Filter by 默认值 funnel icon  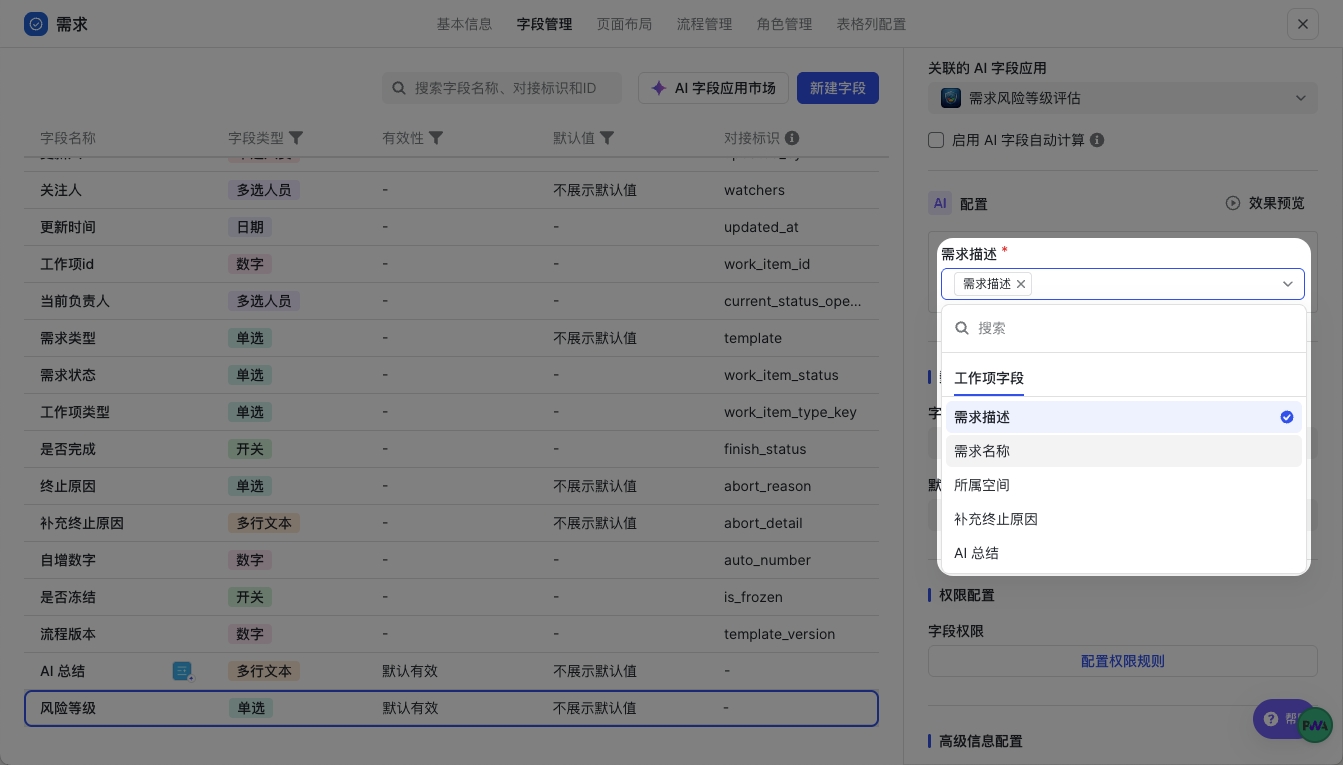tap(607, 138)
